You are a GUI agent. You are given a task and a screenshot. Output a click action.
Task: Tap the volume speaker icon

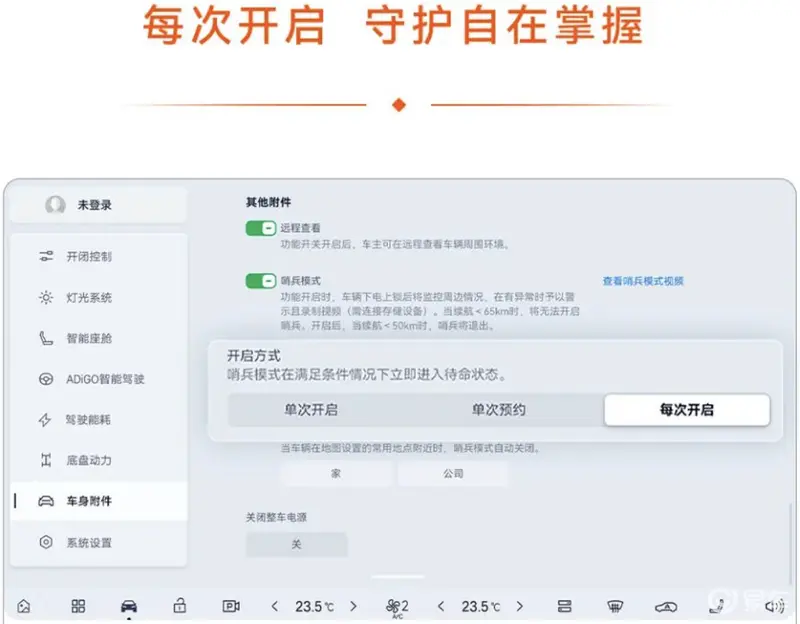773,606
